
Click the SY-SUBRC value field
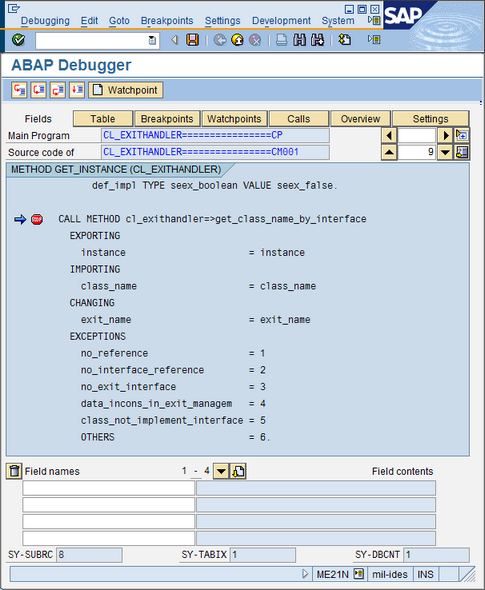coord(89,555)
